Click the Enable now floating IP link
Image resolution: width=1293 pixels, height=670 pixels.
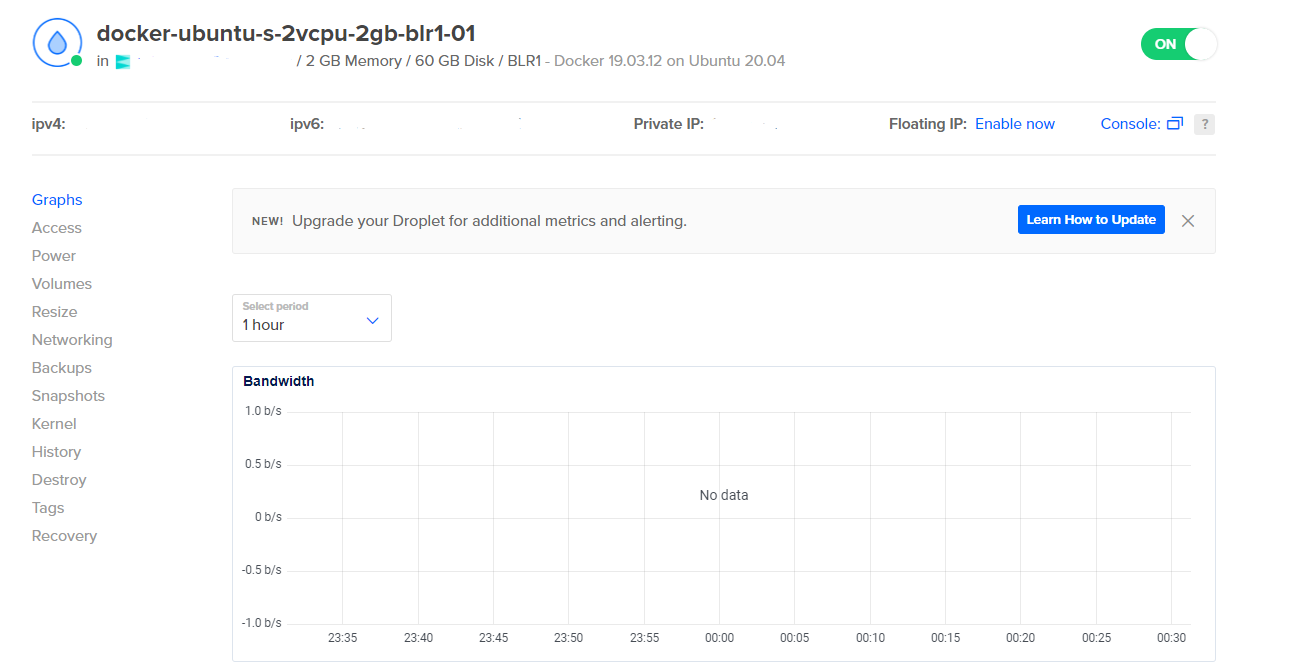click(x=1014, y=124)
